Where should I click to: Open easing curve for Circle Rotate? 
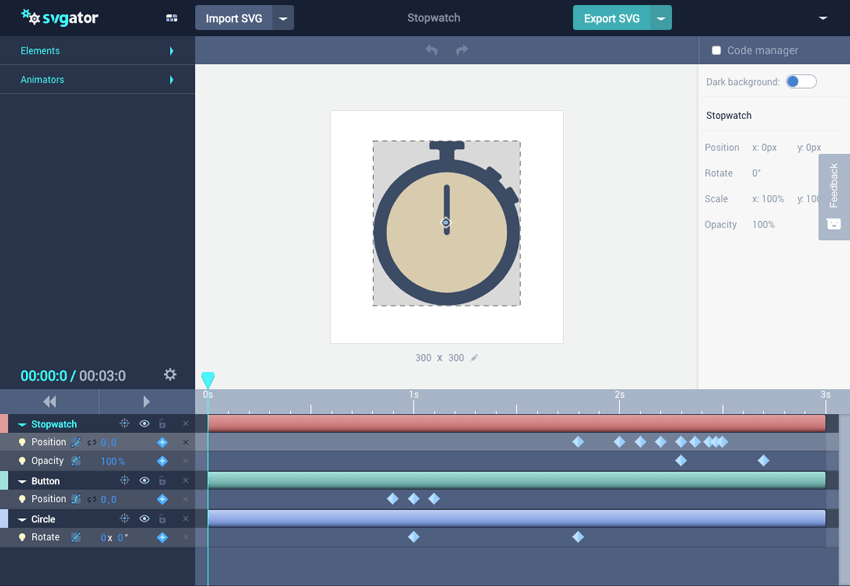click(x=76, y=538)
